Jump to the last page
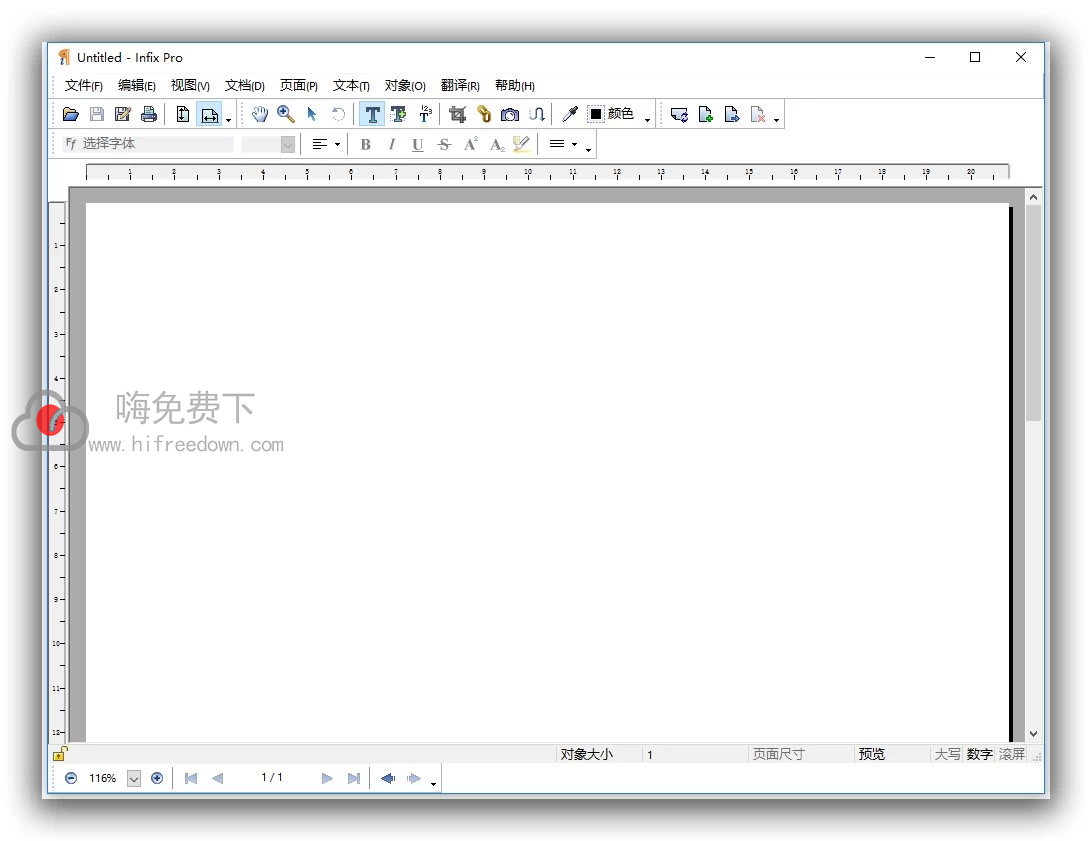 pos(354,778)
